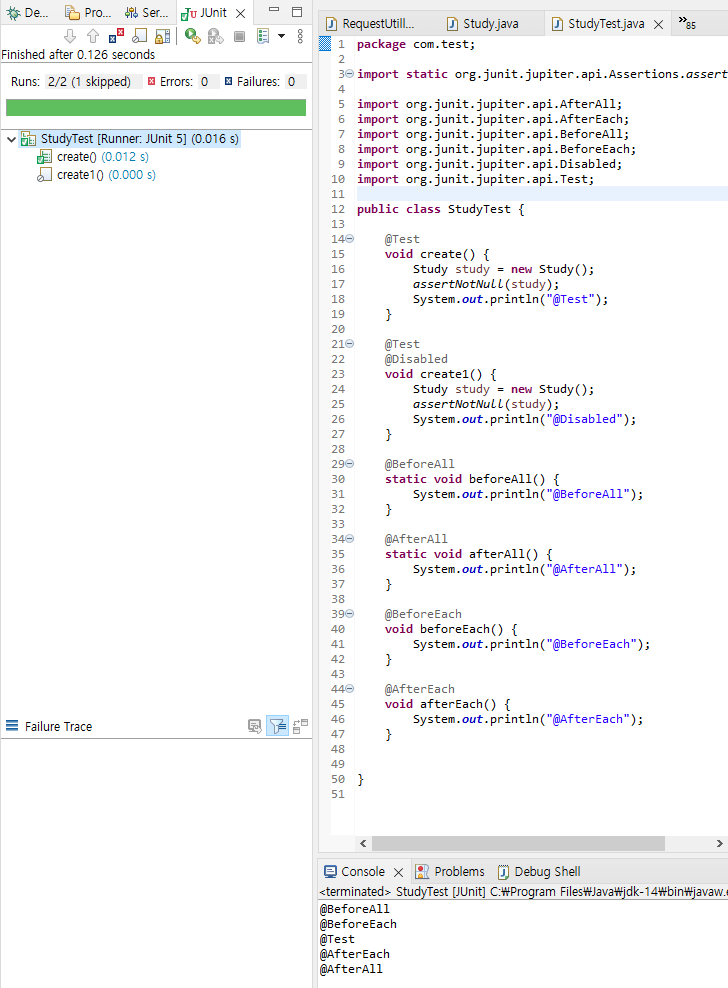This screenshot has width=728, height=988.
Task: Fold afterAll() method at line 34
Action: pos(350,539)
